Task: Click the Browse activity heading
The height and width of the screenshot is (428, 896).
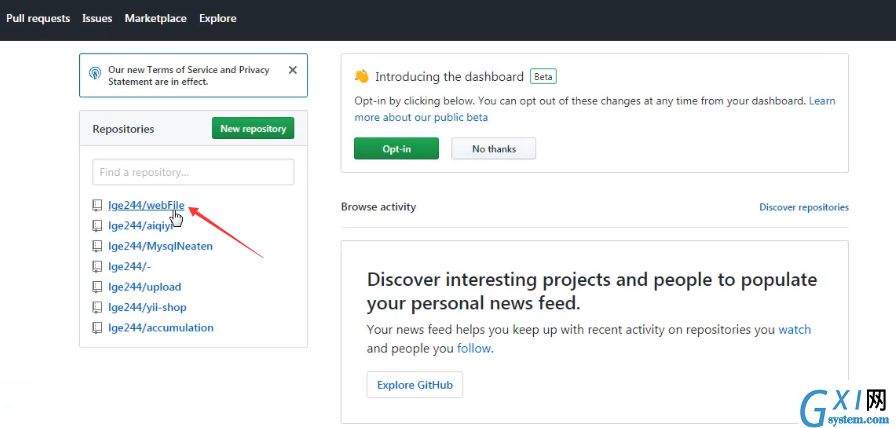Action: point(378,207)
